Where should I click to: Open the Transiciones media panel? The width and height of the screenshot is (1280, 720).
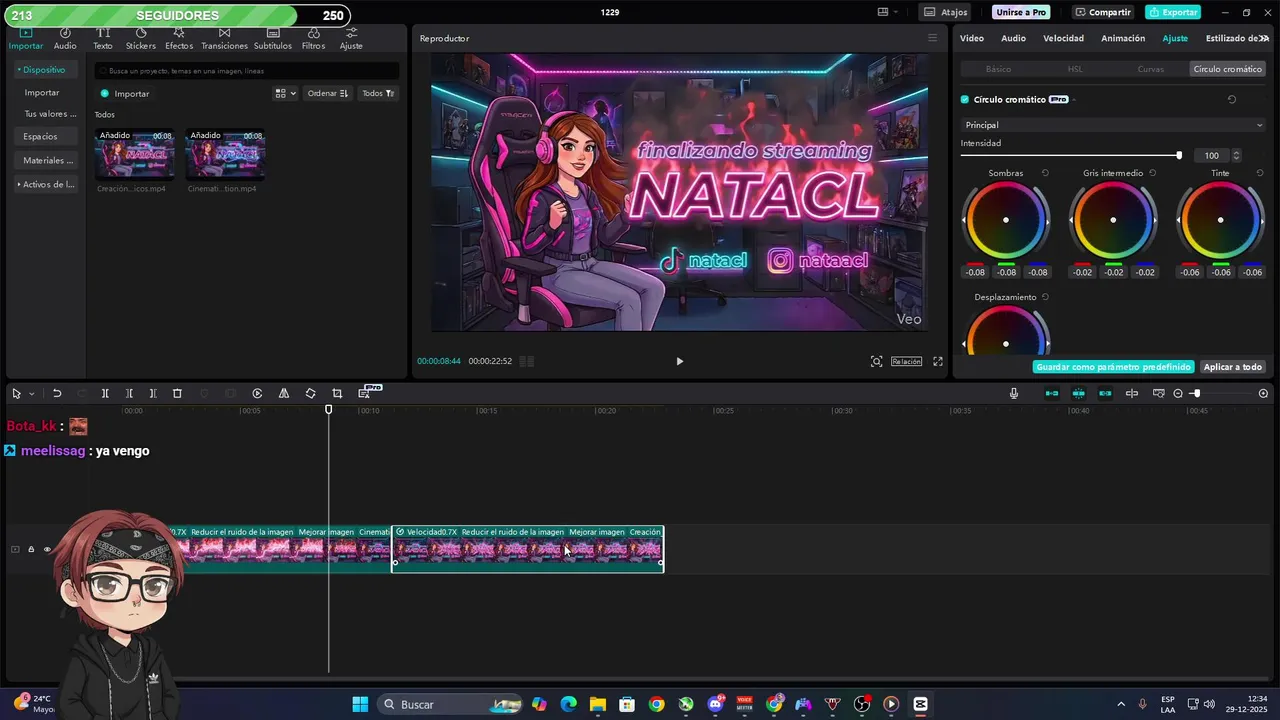(224, 39)
